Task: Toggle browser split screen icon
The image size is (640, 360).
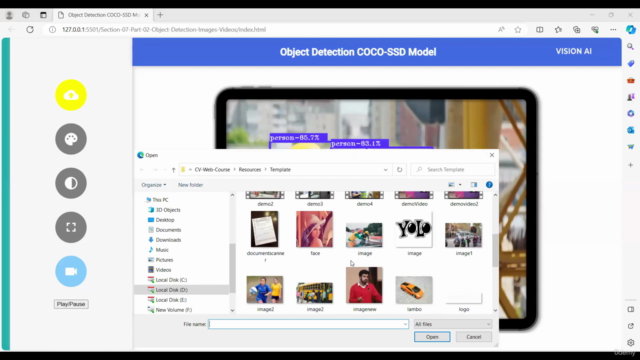Action: [540, 29]
